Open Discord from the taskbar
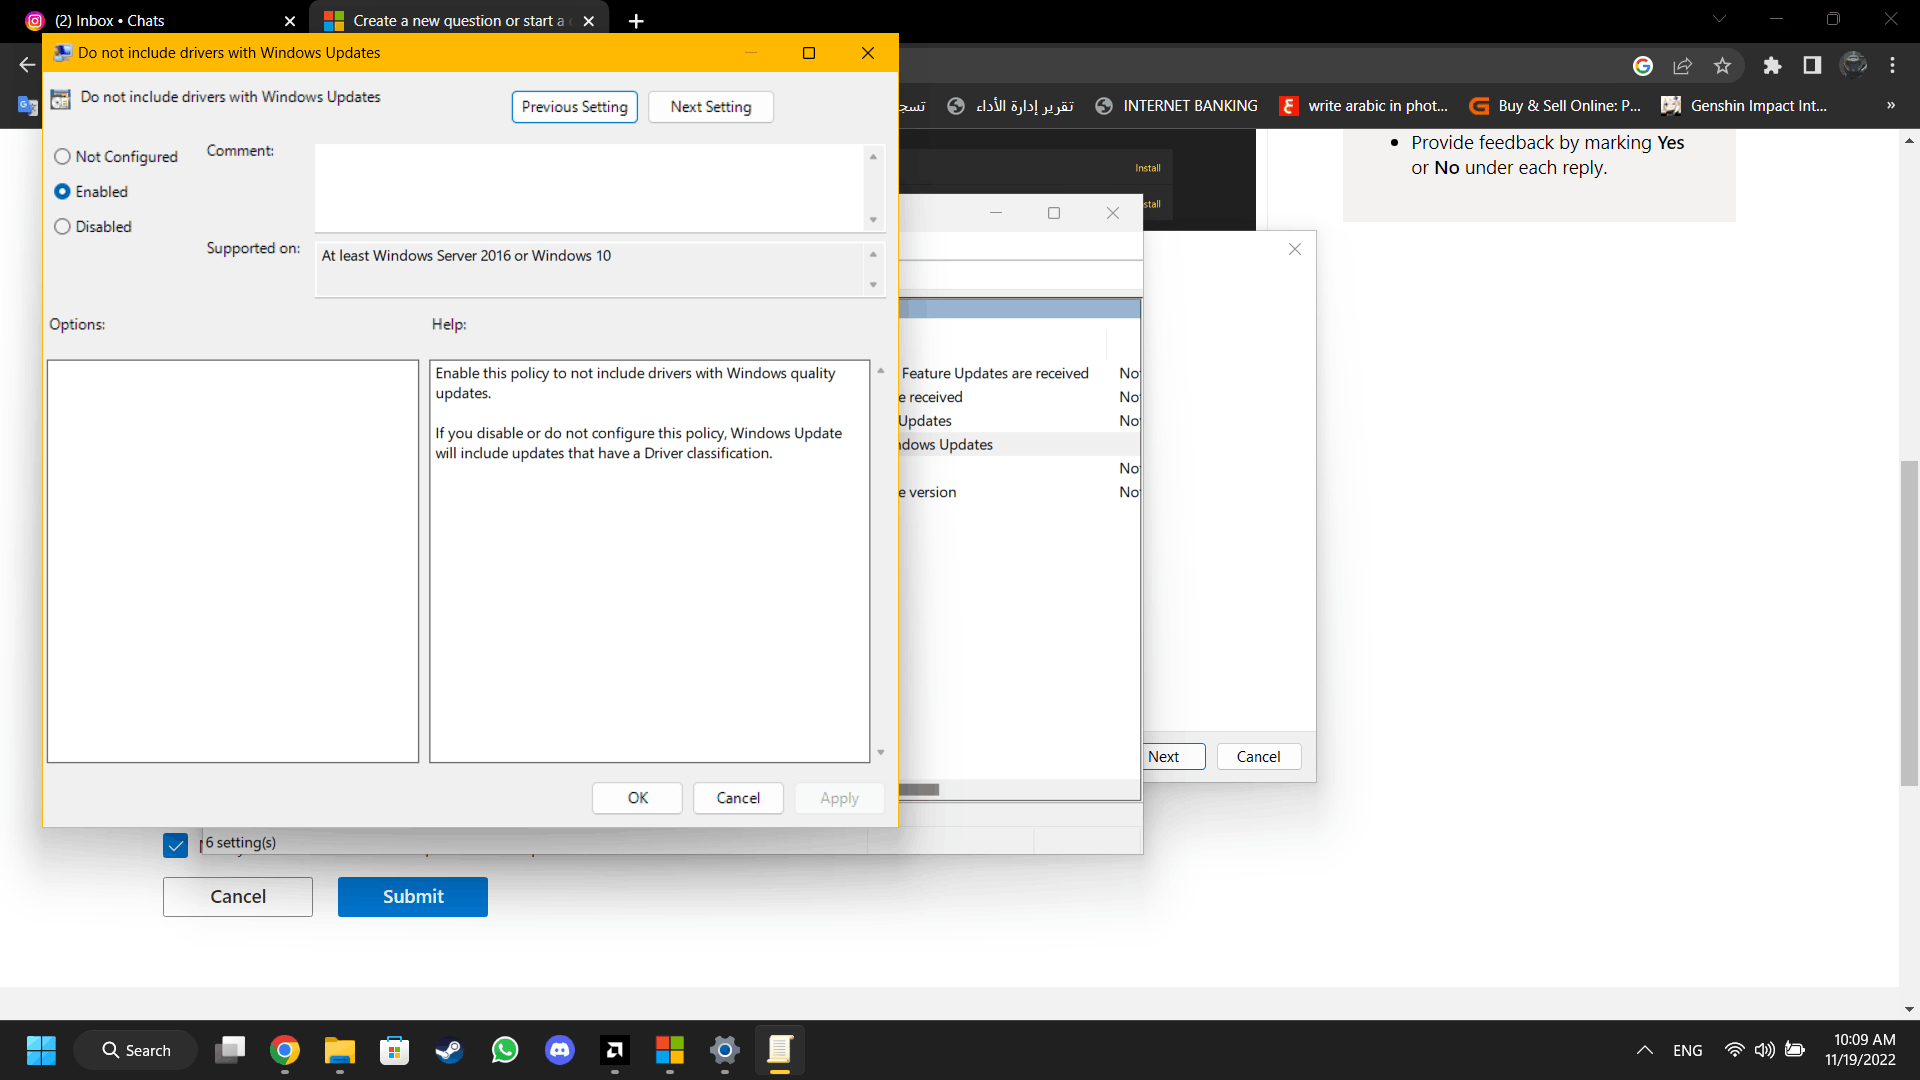The height and width of the screenshot is (1080, 1920). (560, 1050)
